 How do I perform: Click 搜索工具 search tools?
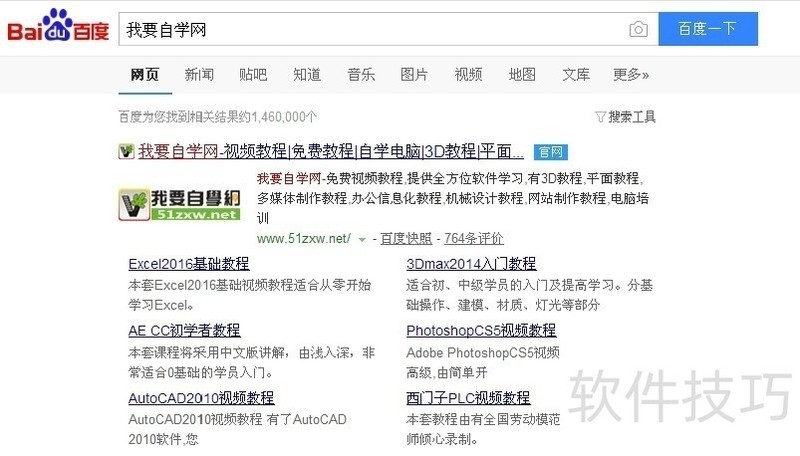[632, 117]
